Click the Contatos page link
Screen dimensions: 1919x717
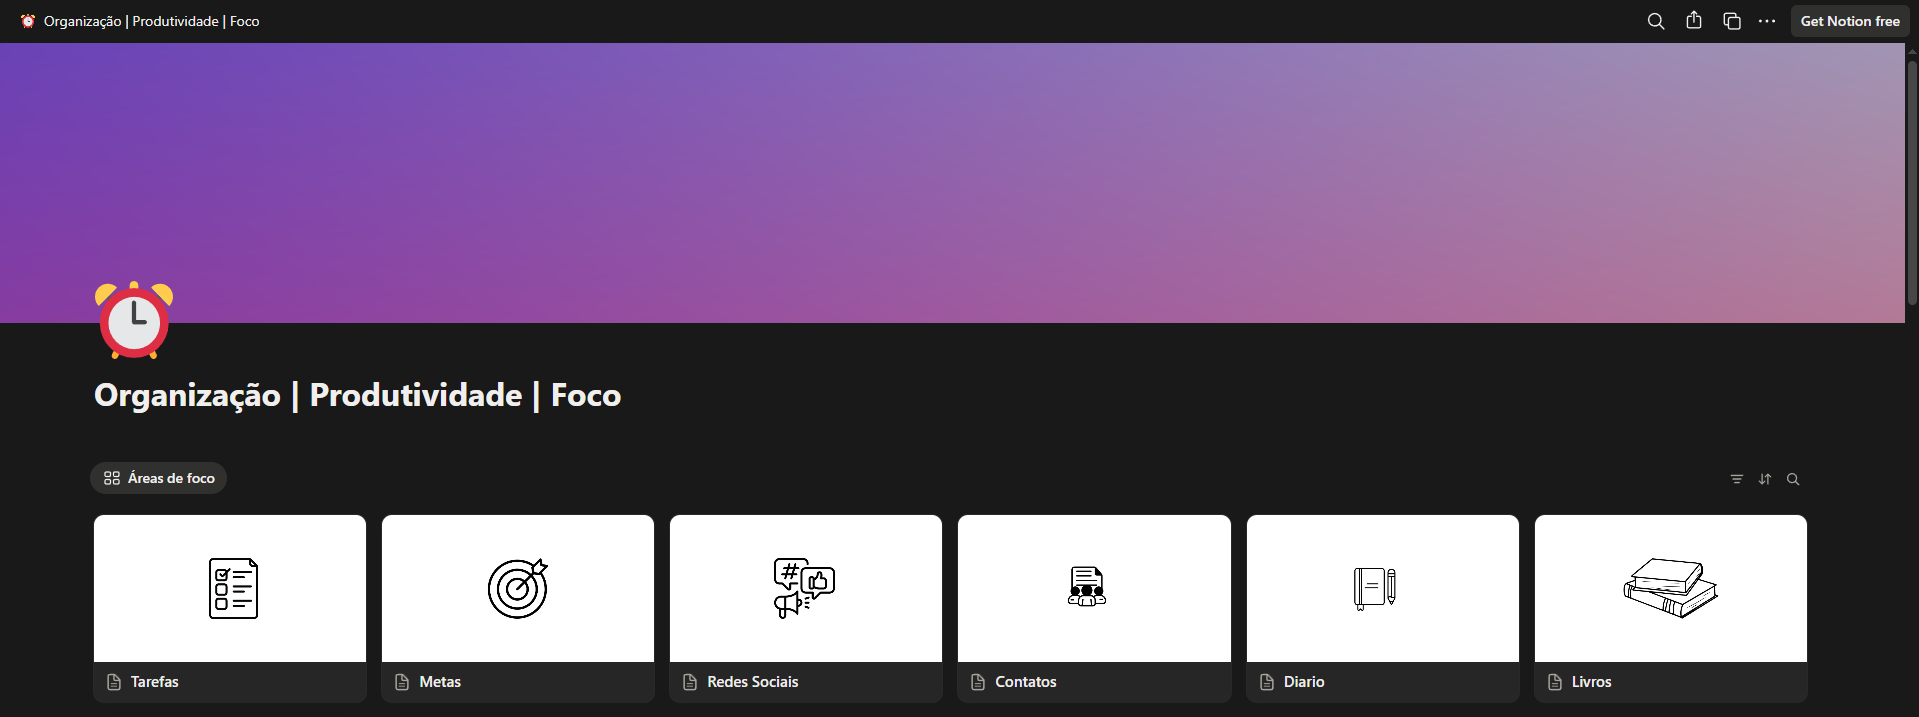click(1025, 682)
